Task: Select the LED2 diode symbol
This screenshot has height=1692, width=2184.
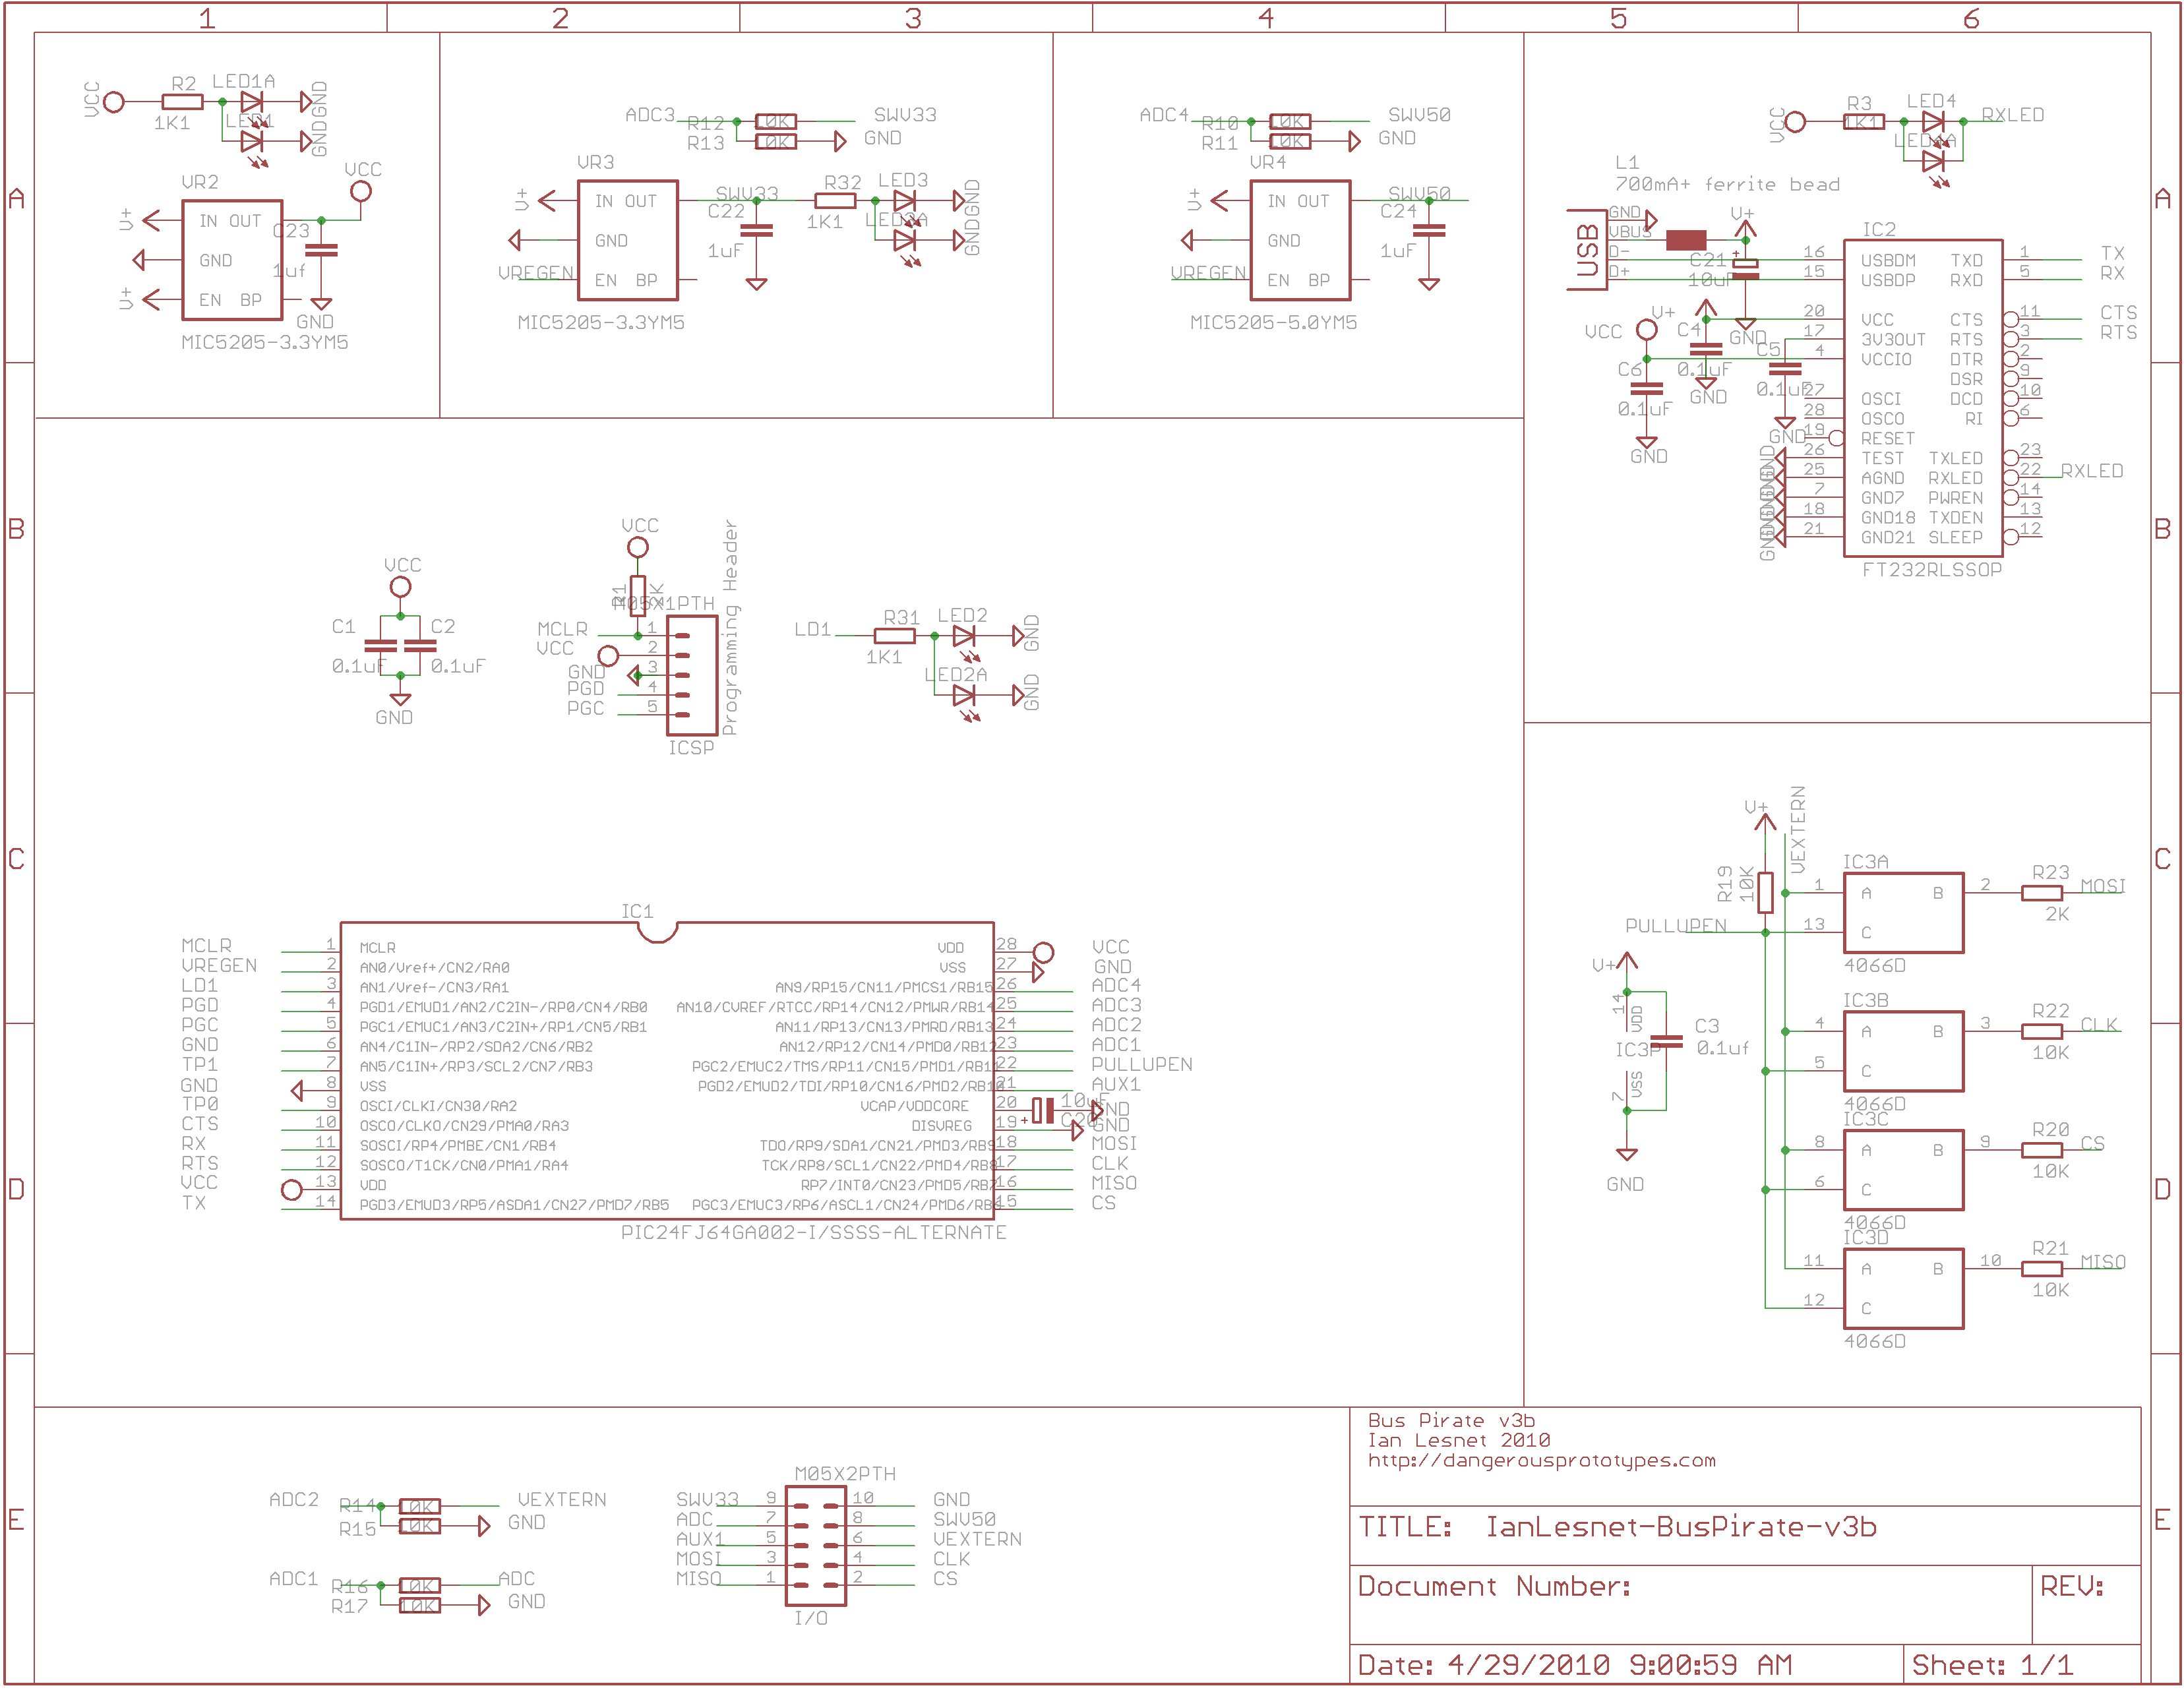Action: coord(964,635)
